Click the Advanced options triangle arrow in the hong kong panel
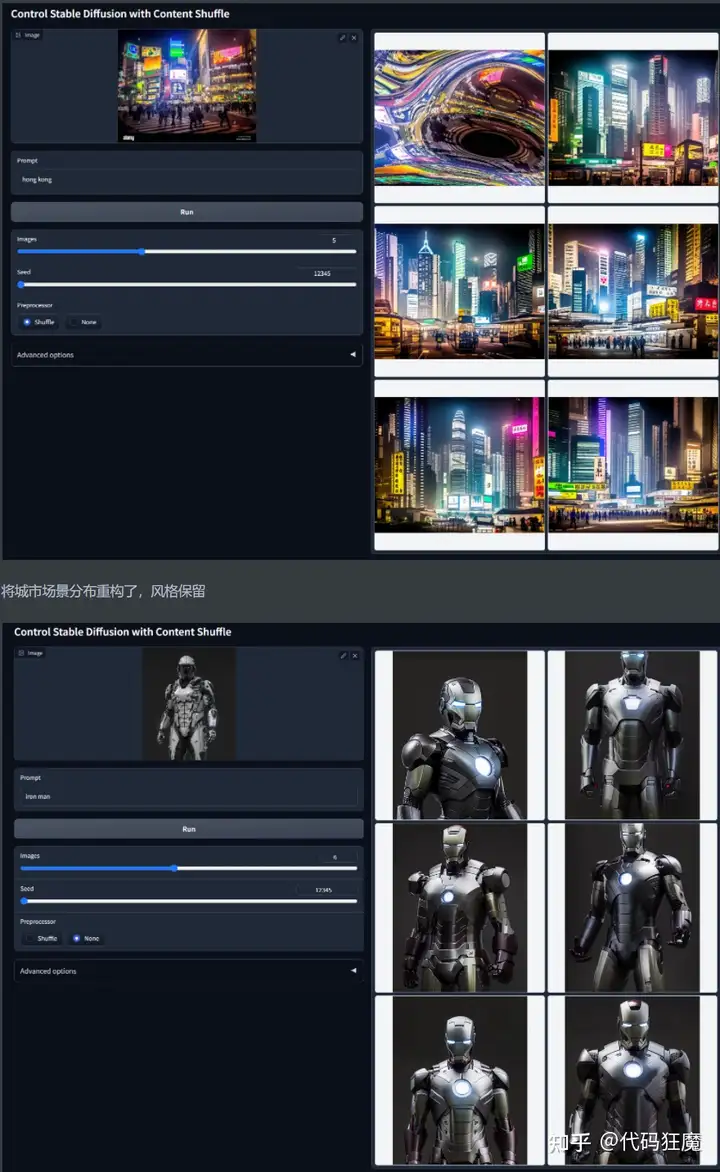 pos(353,355)
